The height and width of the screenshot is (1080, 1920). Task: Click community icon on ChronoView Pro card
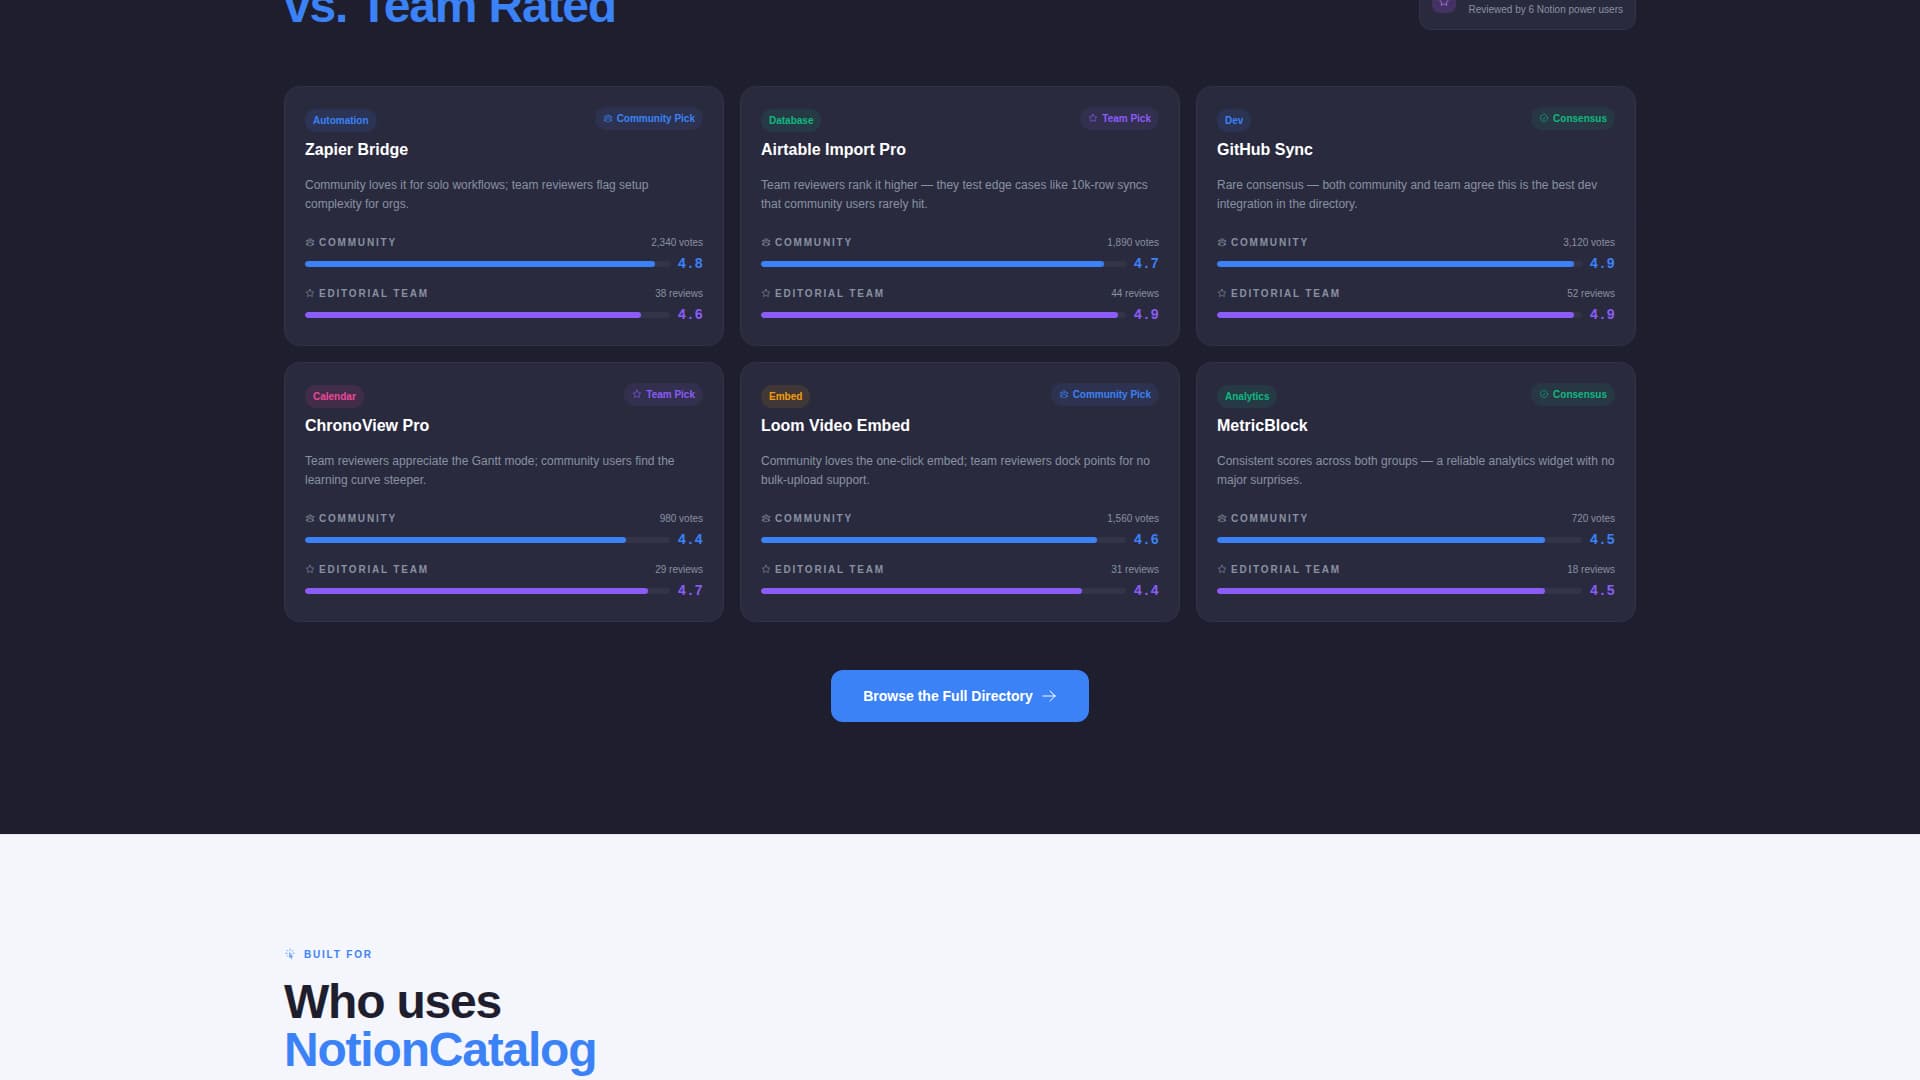pyautogui.click(x=310, y=518)
